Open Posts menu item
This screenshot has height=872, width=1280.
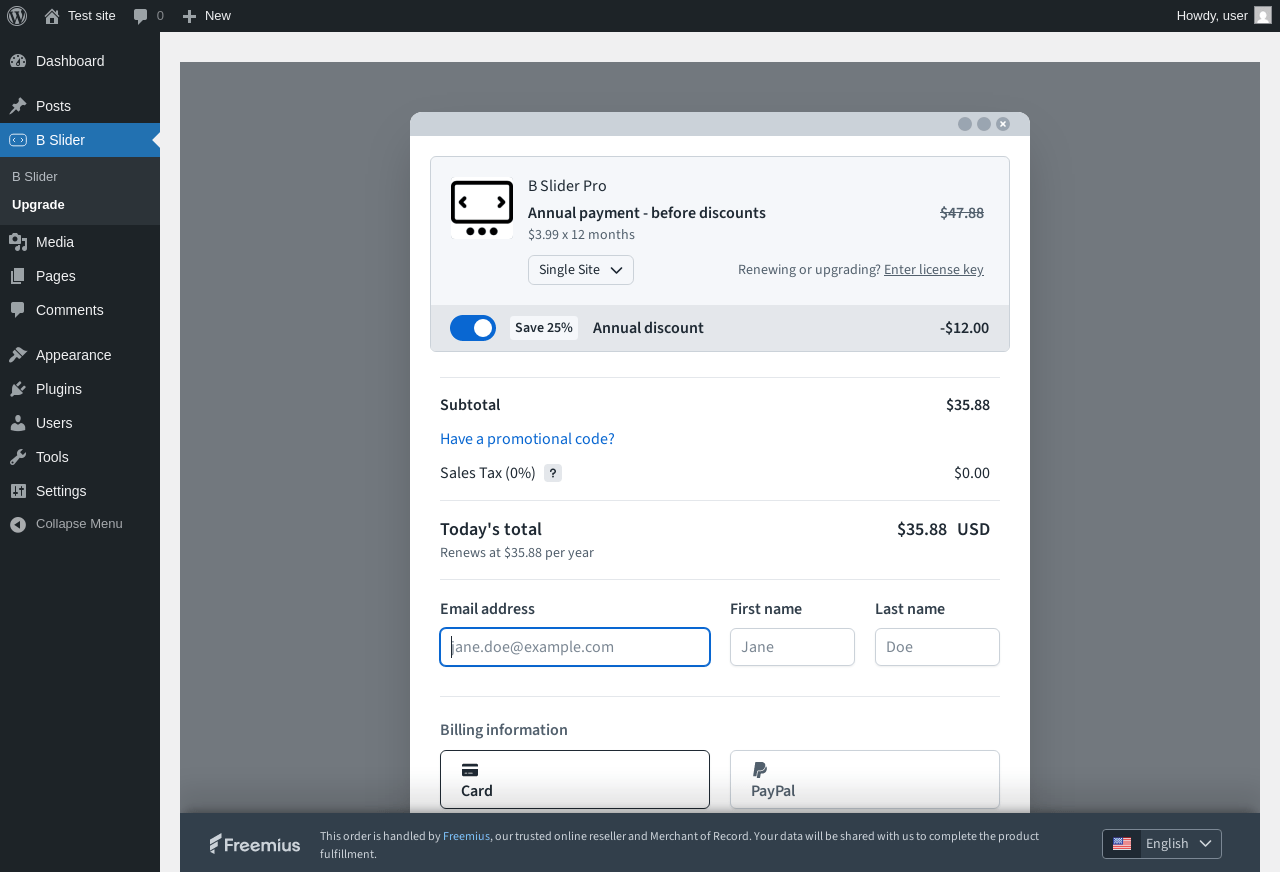point(80,106)
